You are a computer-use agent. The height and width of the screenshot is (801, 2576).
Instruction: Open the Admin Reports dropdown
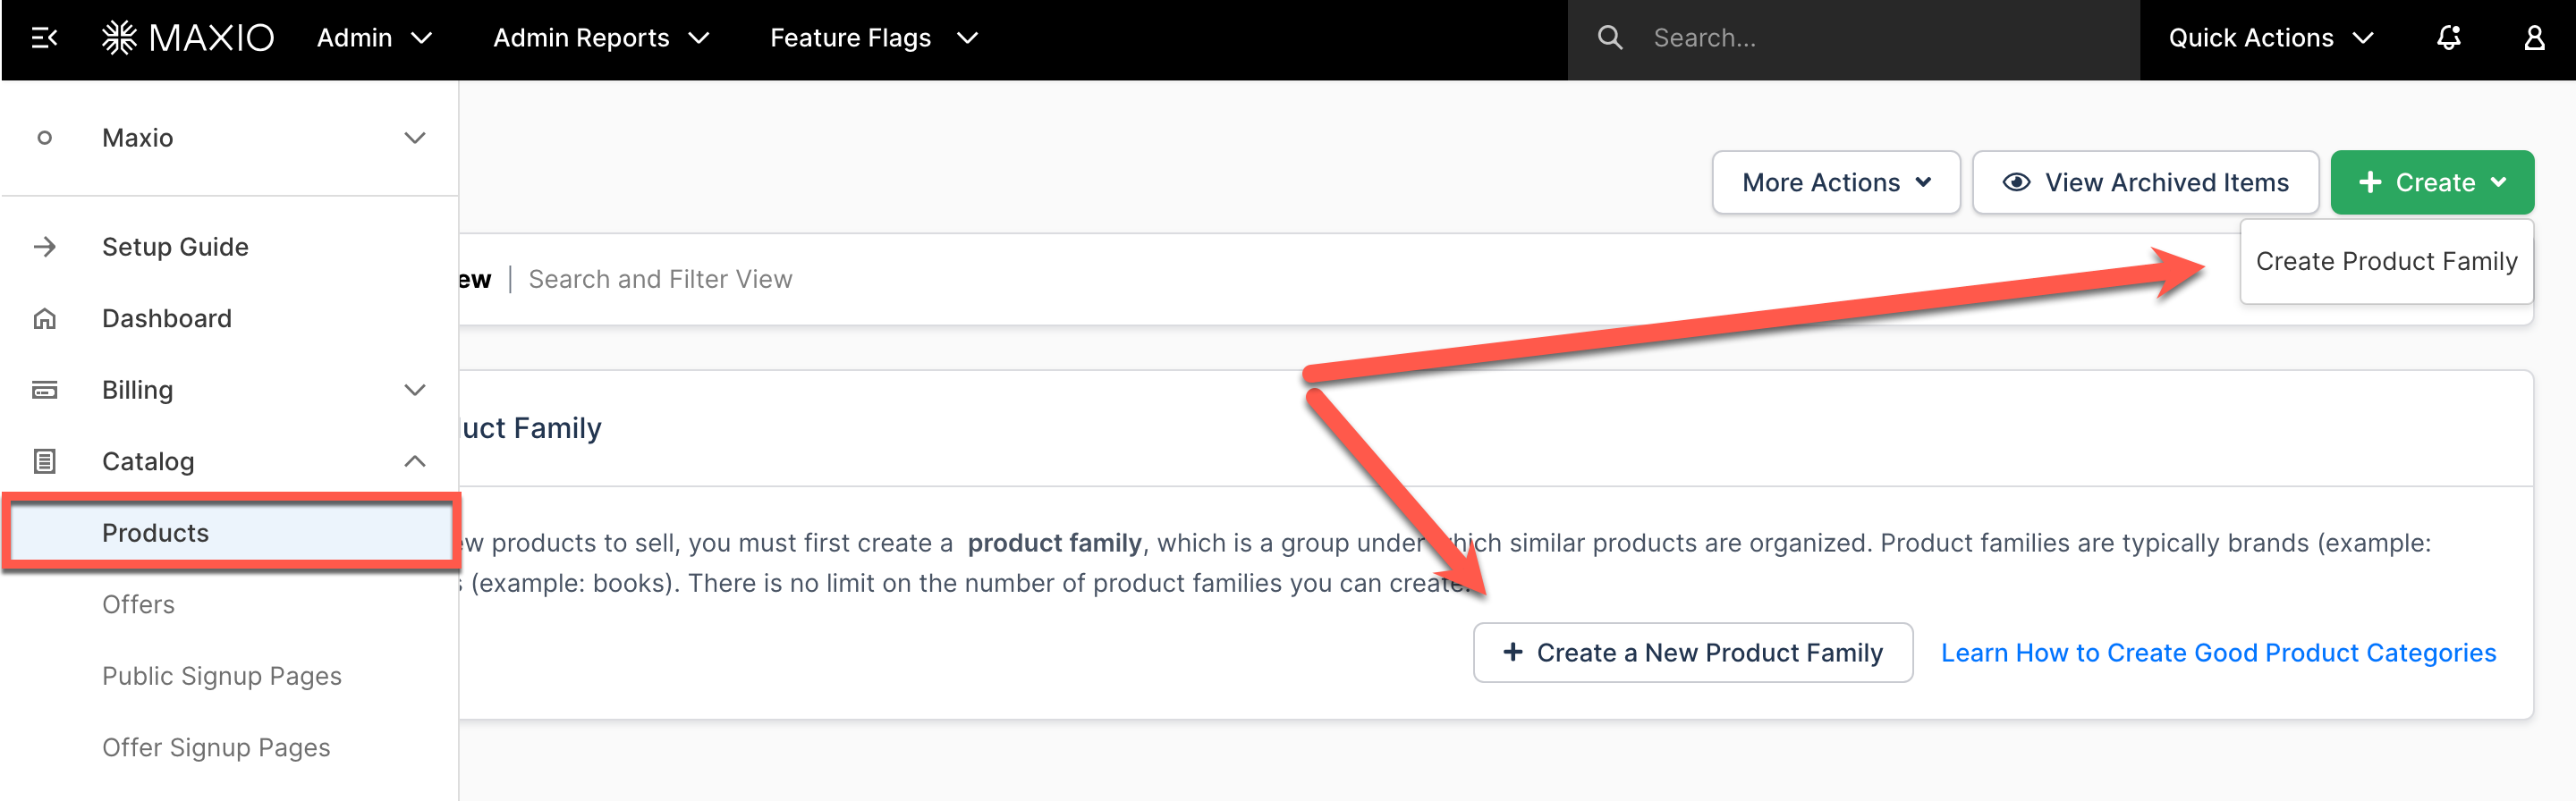pos(600,38)
